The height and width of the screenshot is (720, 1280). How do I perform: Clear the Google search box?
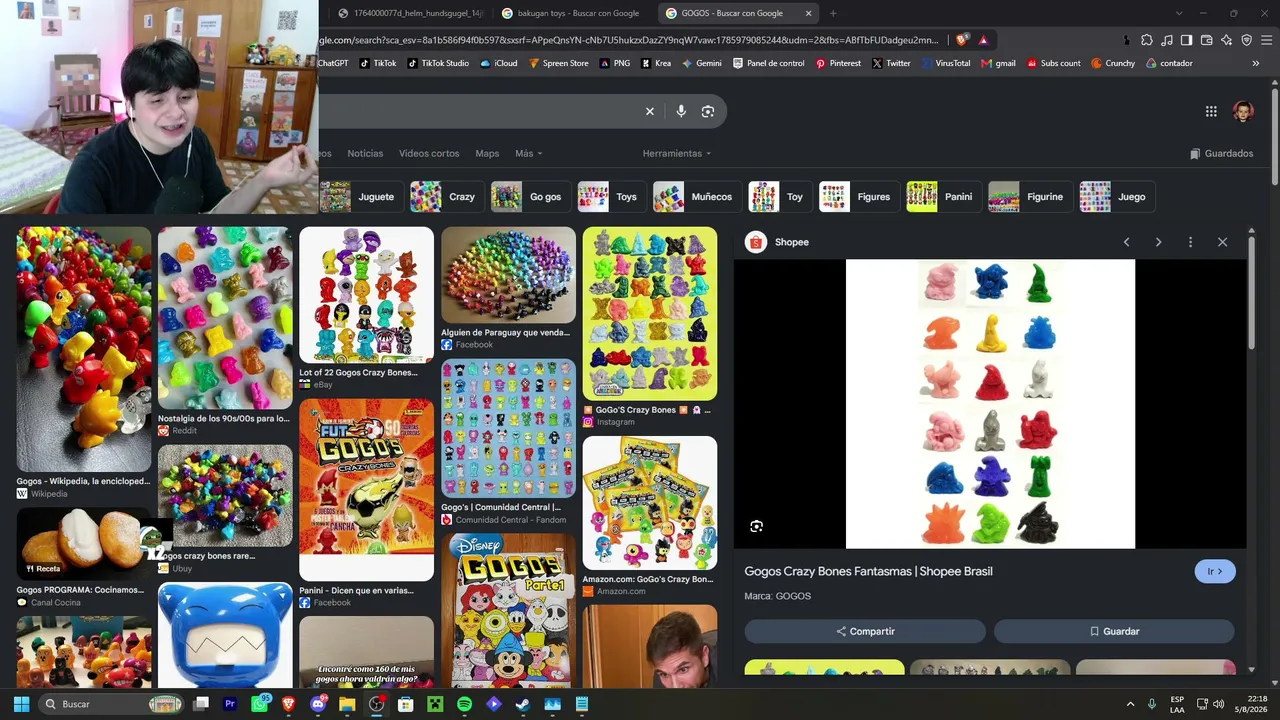[650, 111]
